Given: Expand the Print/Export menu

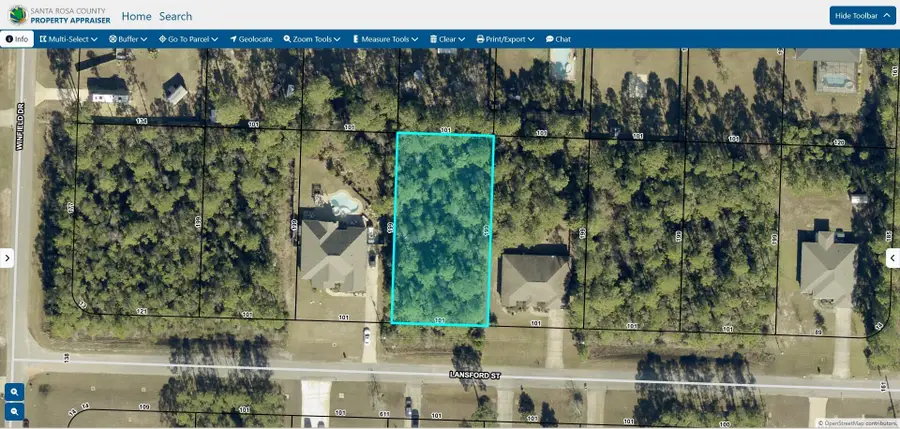Looking at the screenshot, I should [x=506, y=39].
